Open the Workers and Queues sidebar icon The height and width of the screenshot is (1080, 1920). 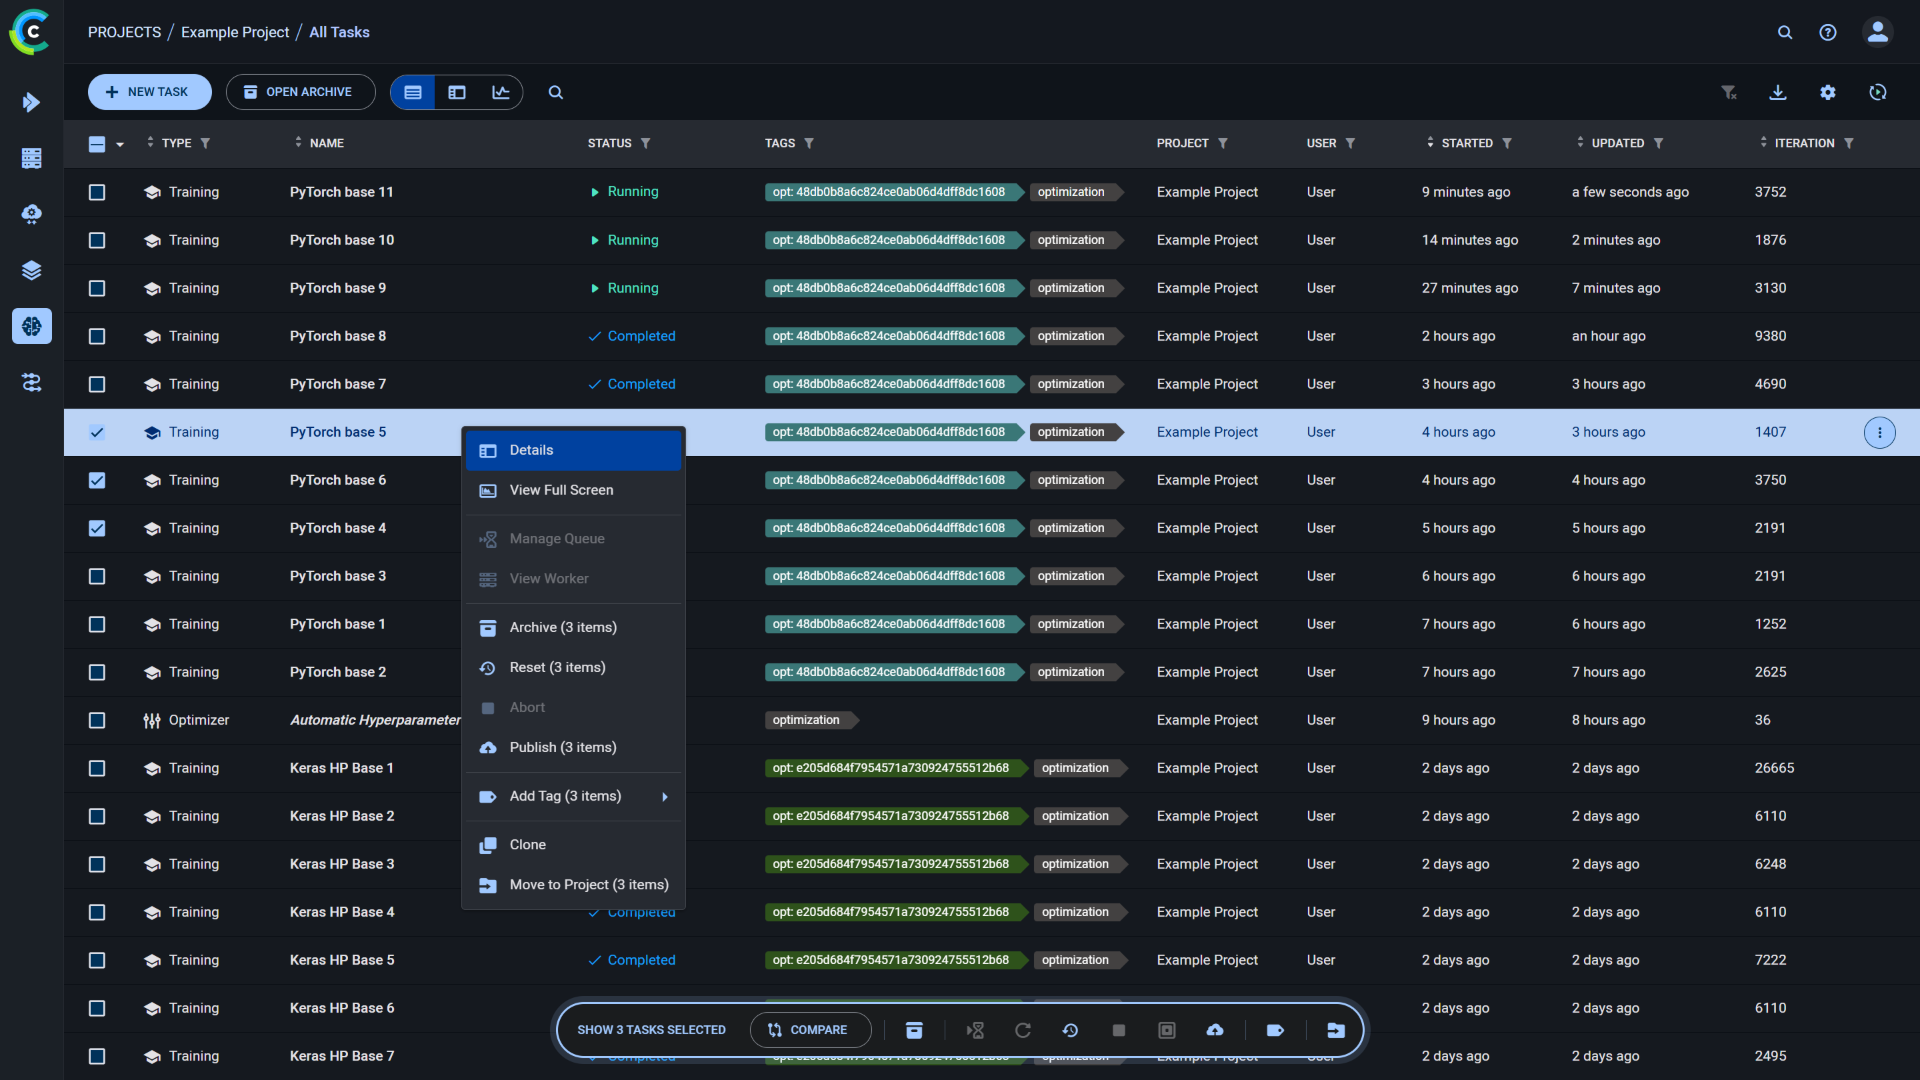click(32, 382)
